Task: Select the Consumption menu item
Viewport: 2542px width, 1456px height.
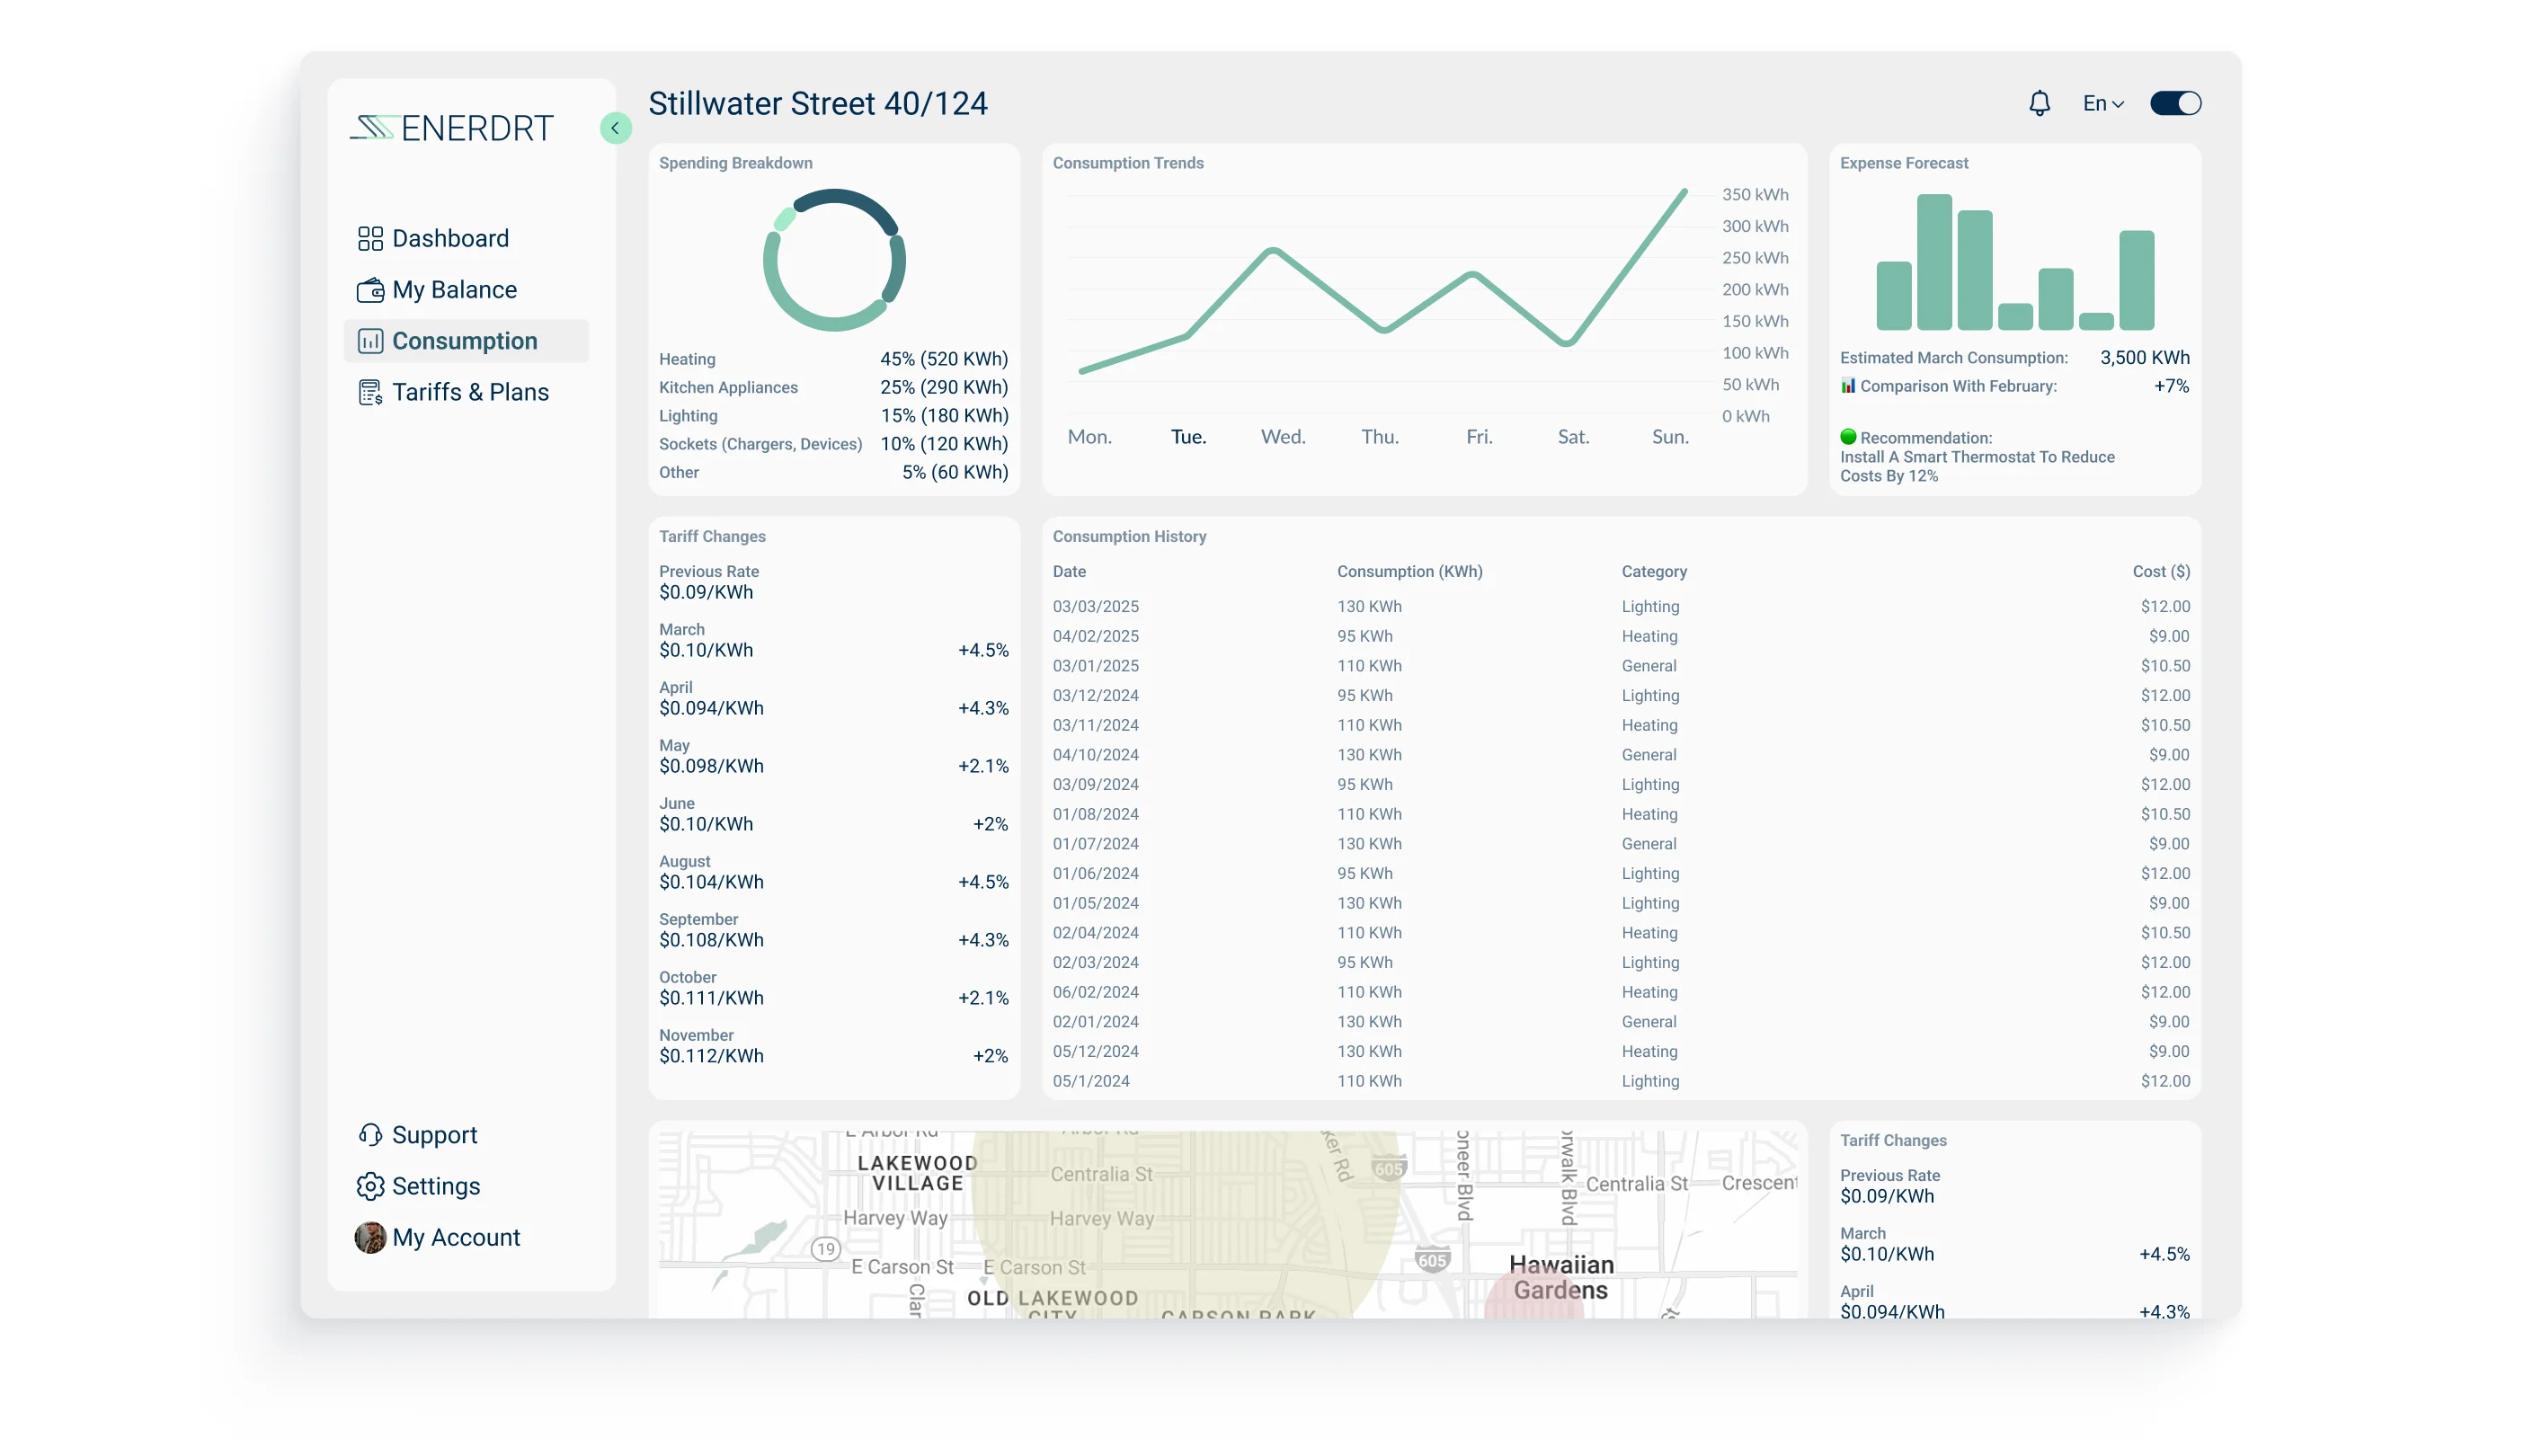Action: [x=466, y=341]
